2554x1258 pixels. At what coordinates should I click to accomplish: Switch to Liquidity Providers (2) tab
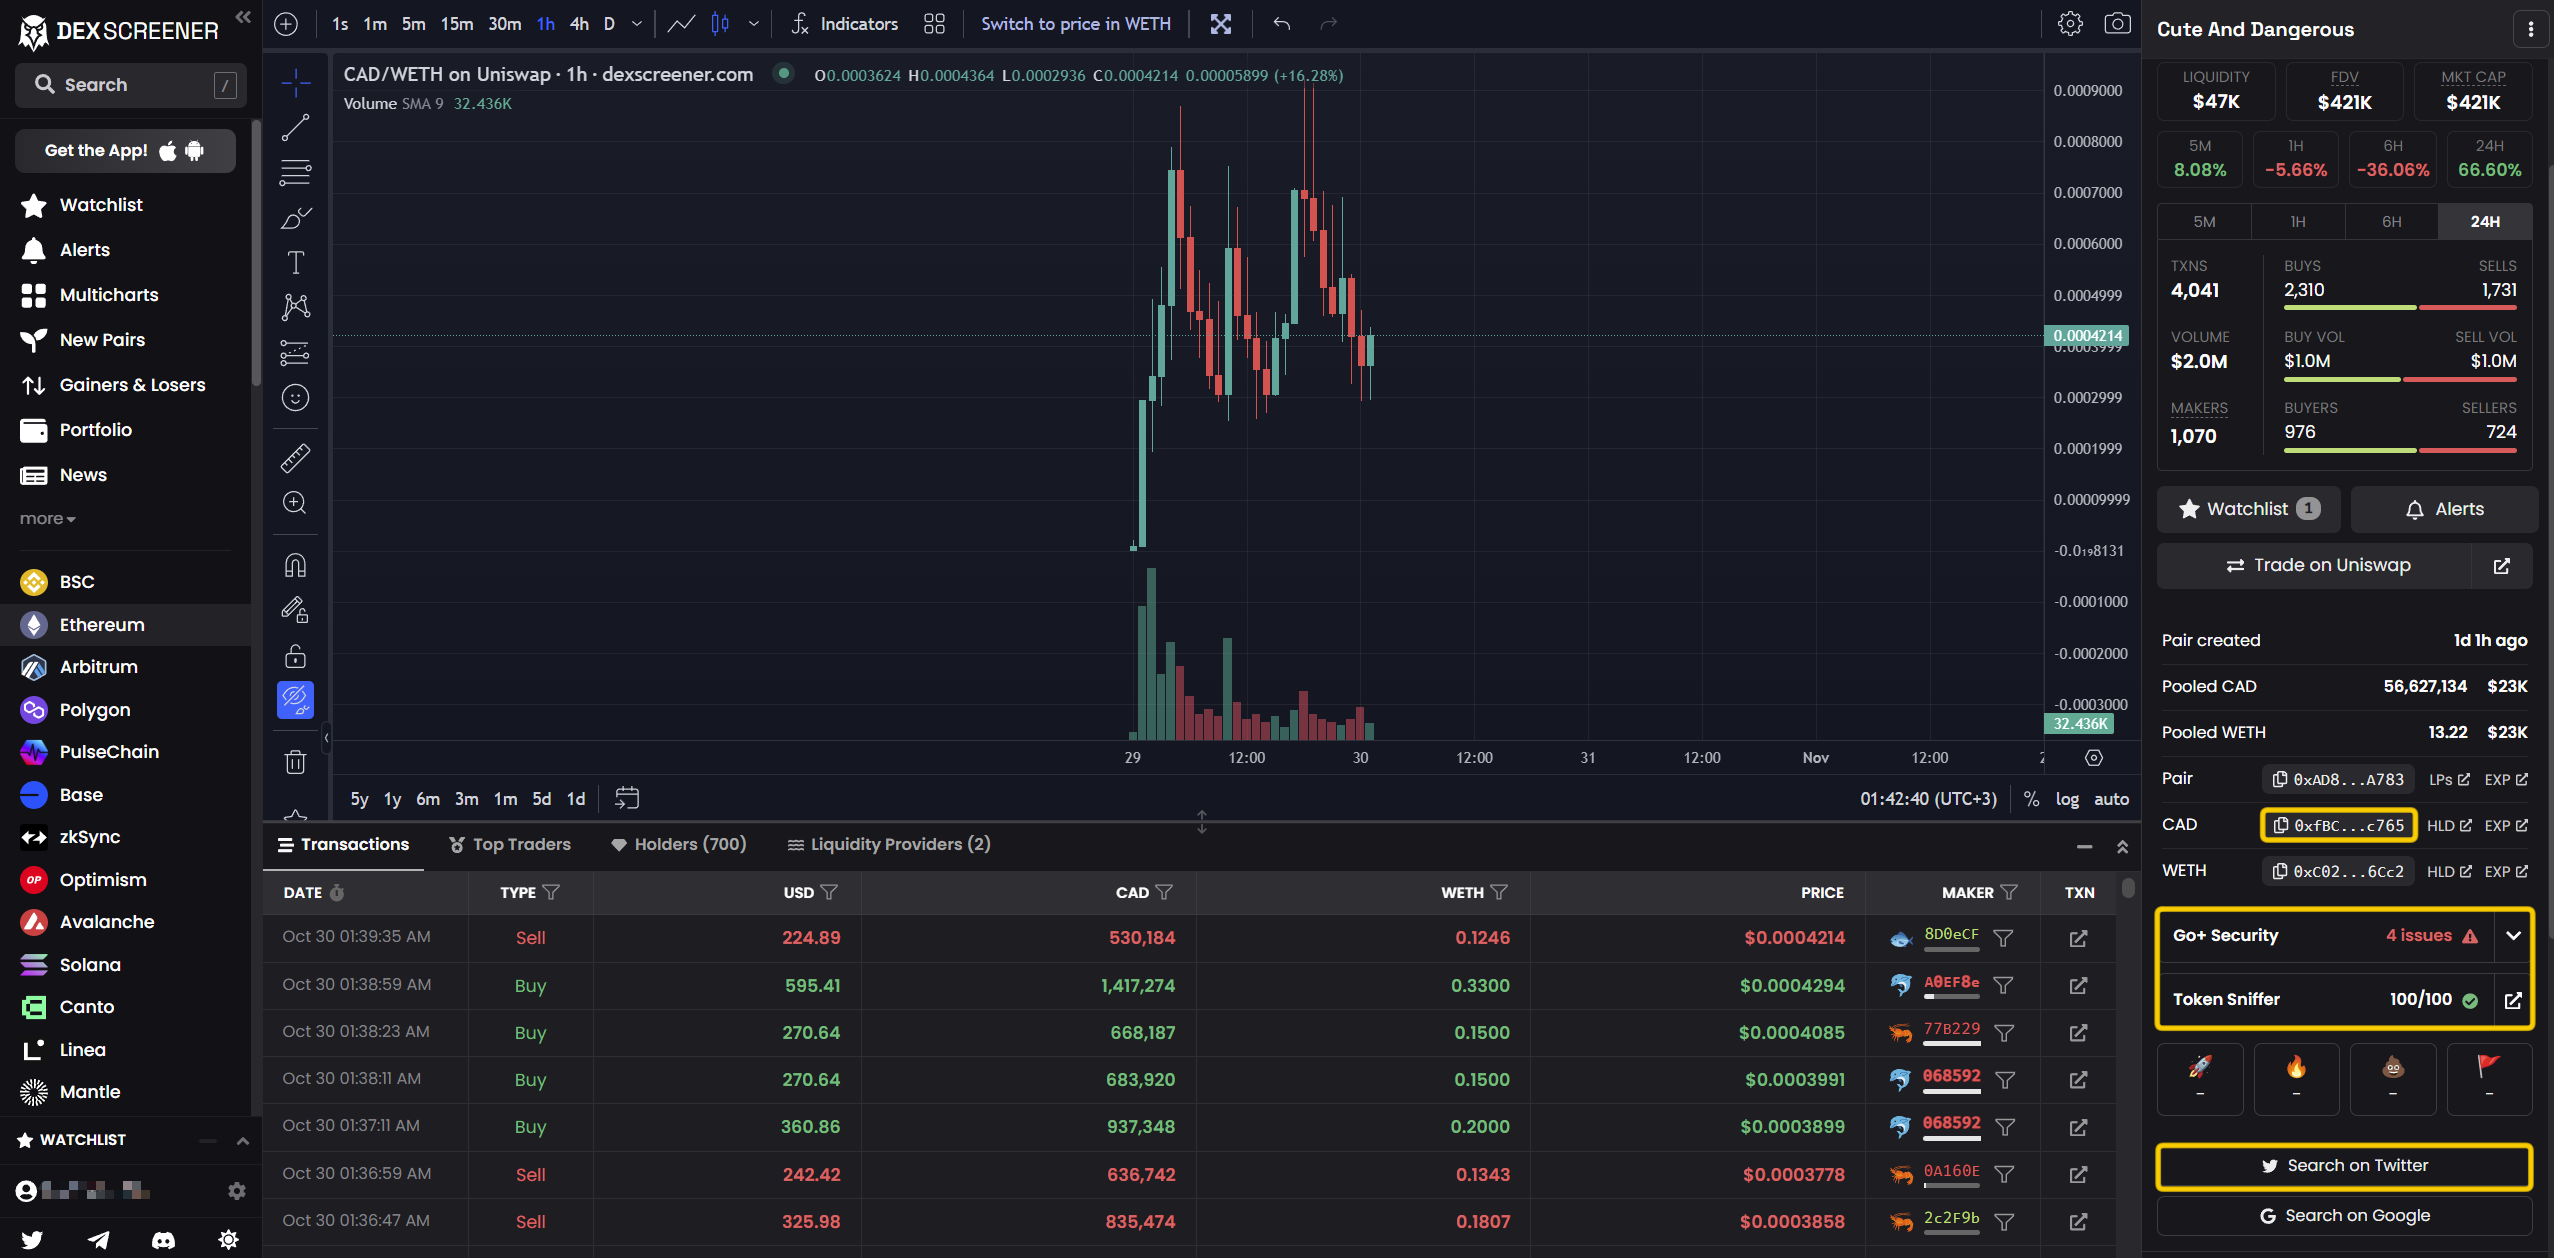coord(889,844)
